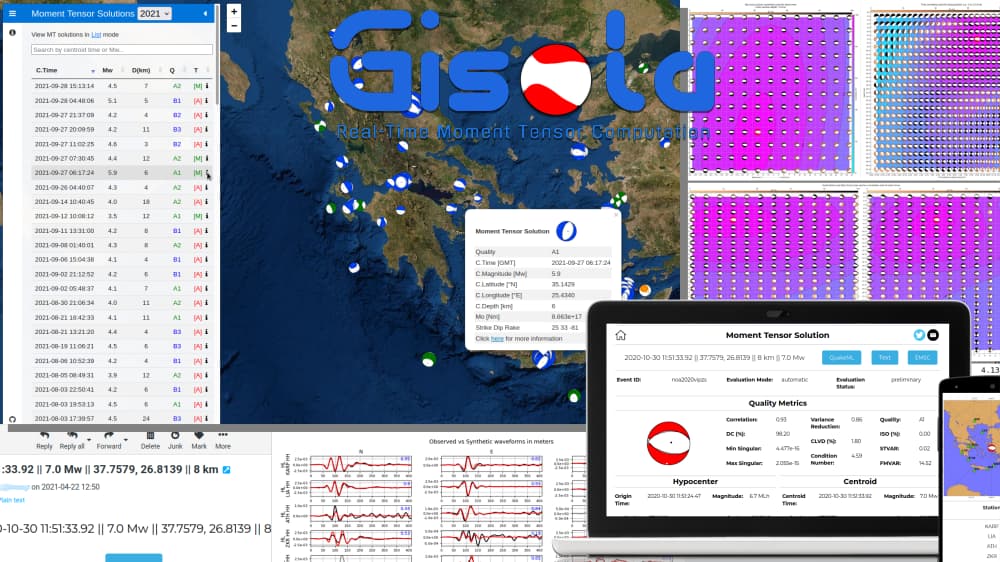Select row 2021-09-26 04:40:07

(x=122, y=187)
